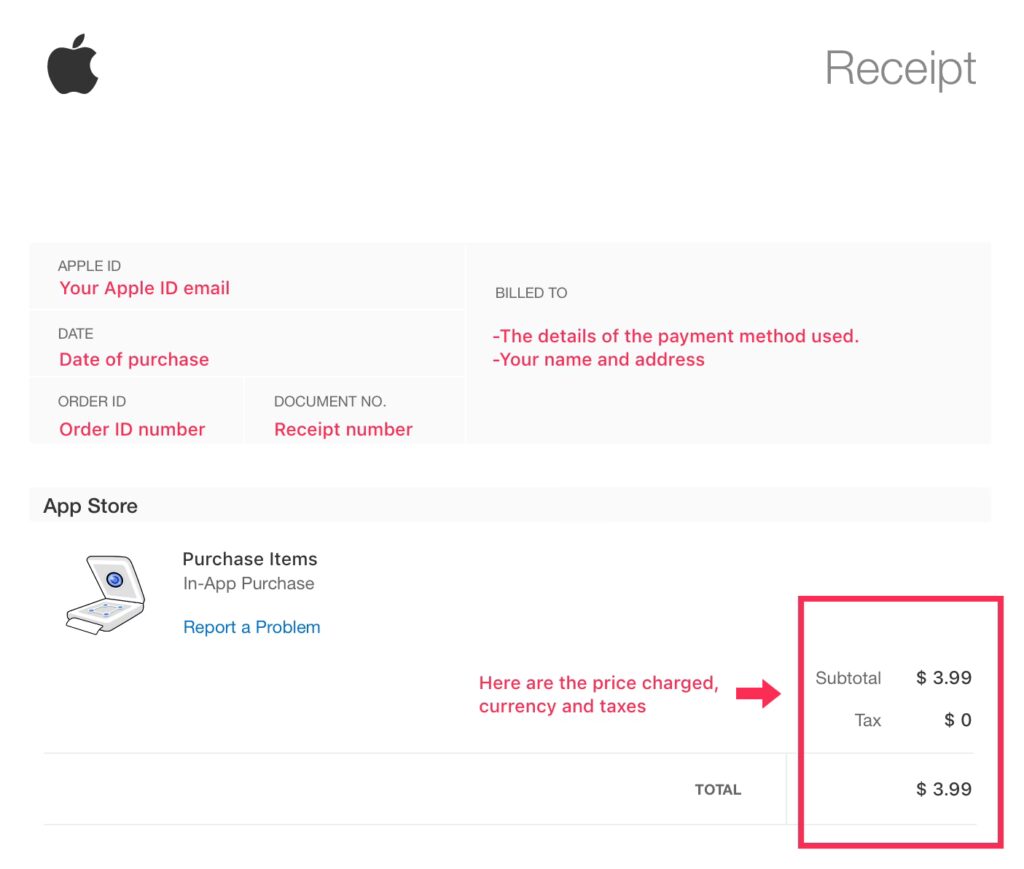
Task: Click the Purchase Items title
Action: [250, 559]
